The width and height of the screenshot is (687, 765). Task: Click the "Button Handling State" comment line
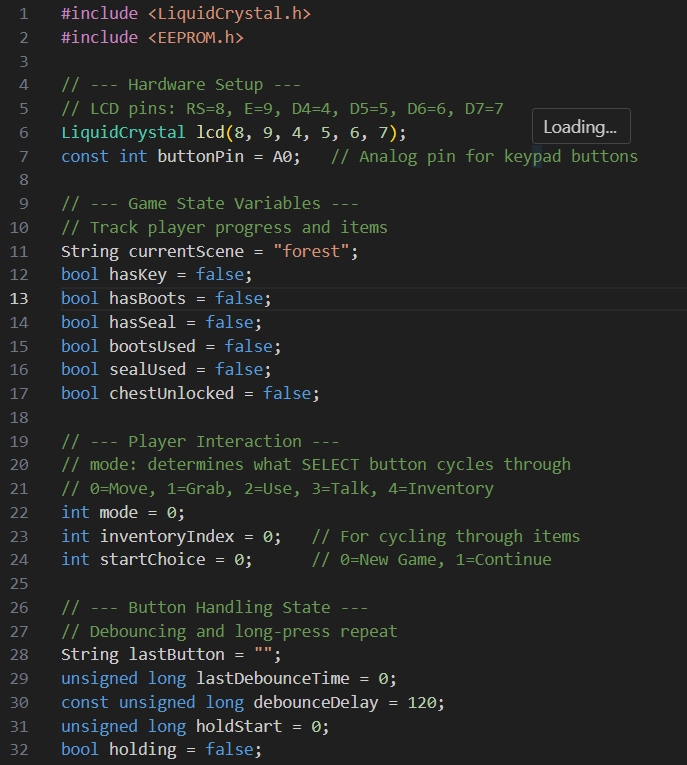tap(214, 607)
